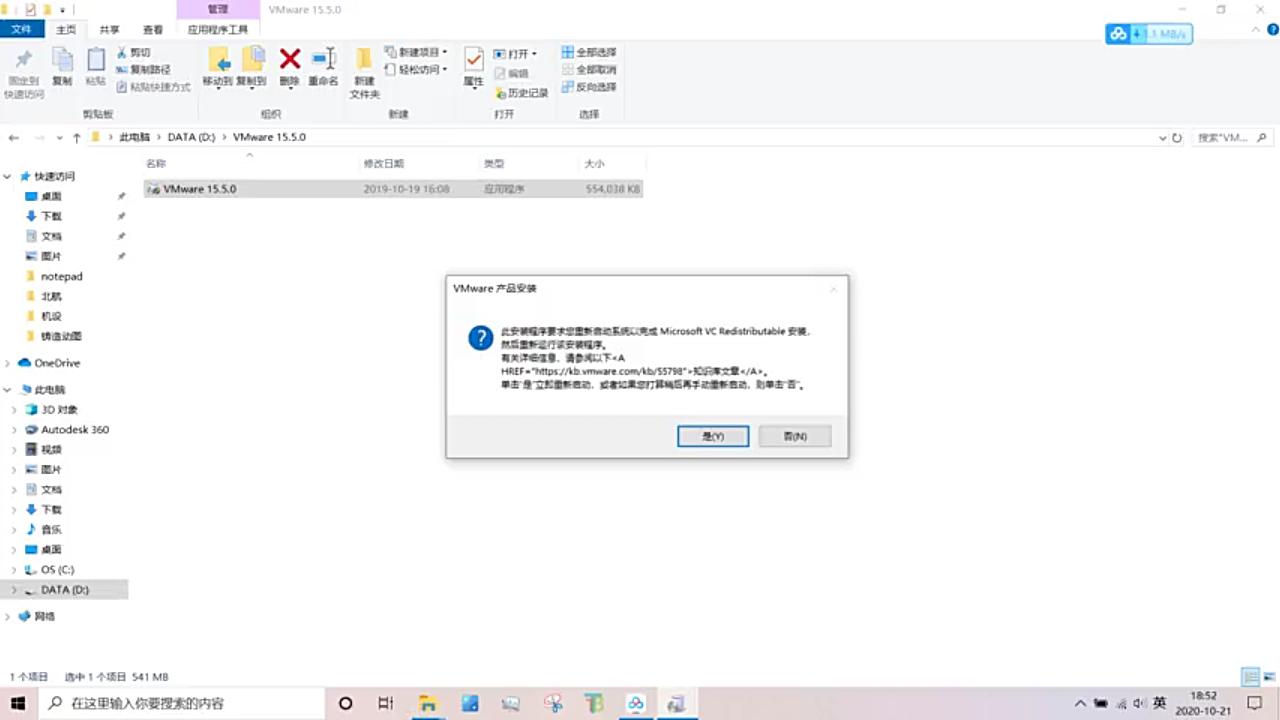The image size is (1280, 720).
Task: Collapse the Quick access (快速访问) section
Action: tap(8, 176)
